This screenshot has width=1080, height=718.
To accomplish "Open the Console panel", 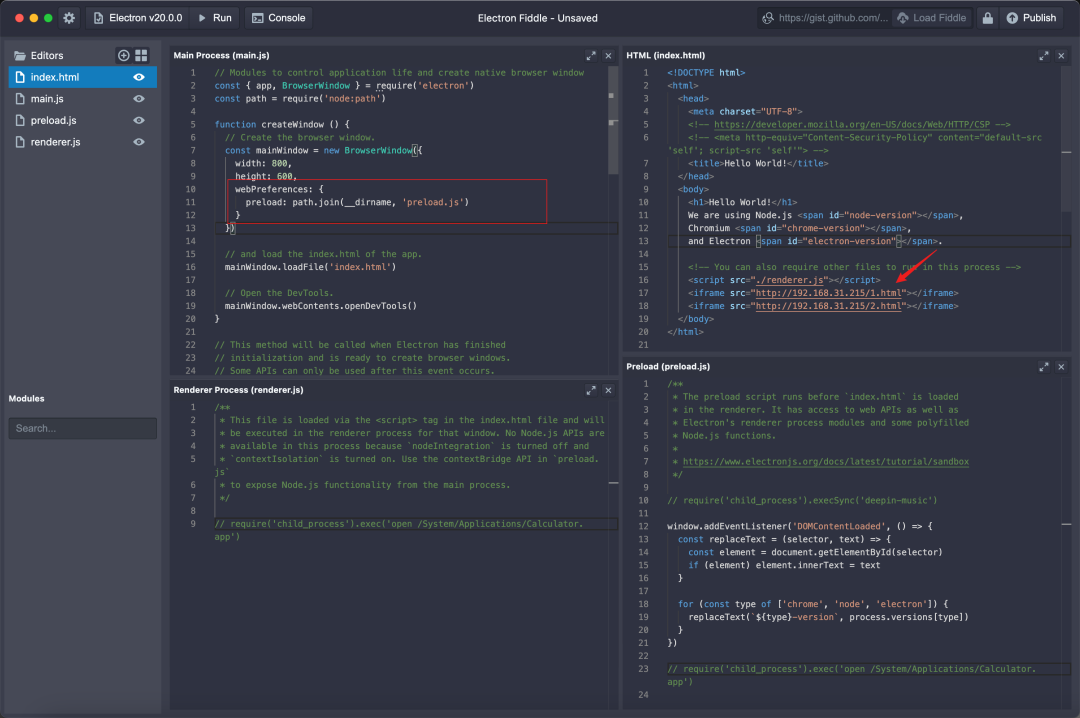I will (x=278, y=18).
